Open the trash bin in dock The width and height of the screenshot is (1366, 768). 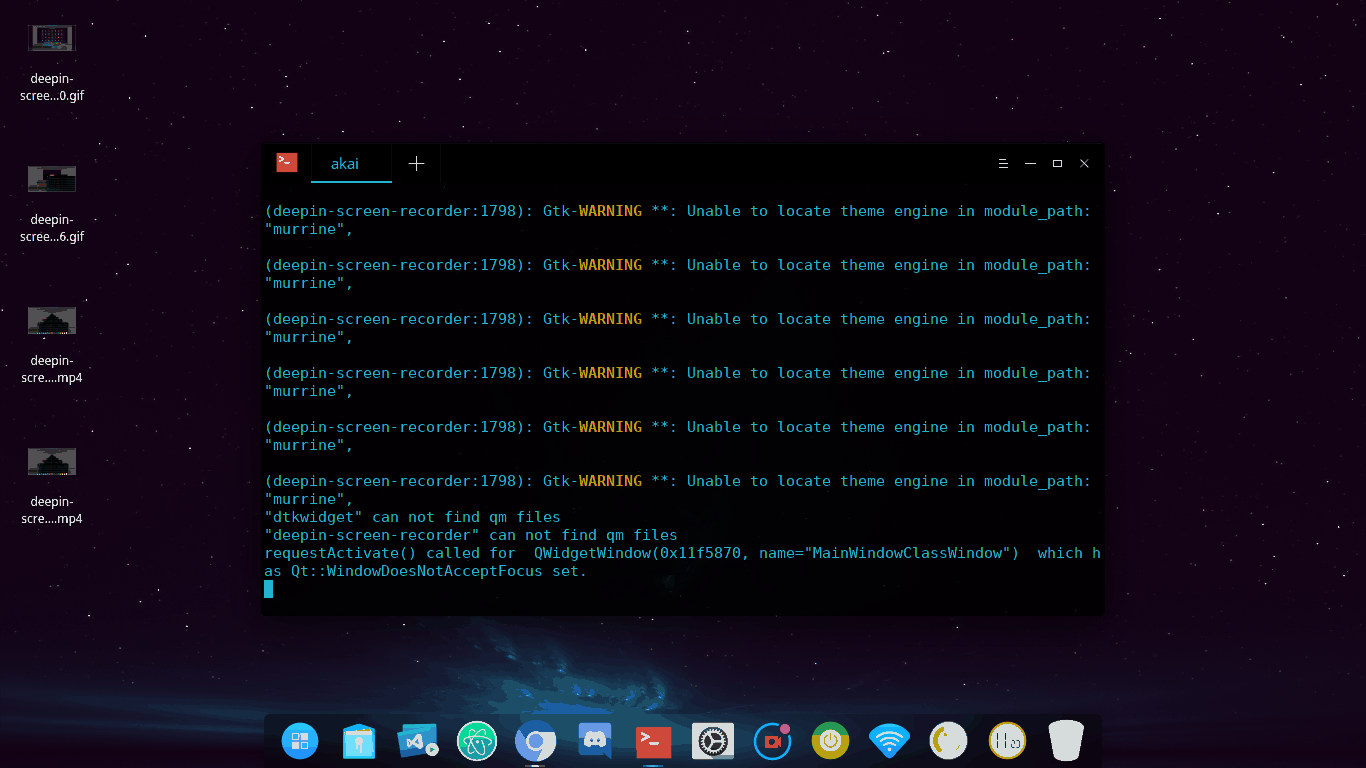point(1066,741)
